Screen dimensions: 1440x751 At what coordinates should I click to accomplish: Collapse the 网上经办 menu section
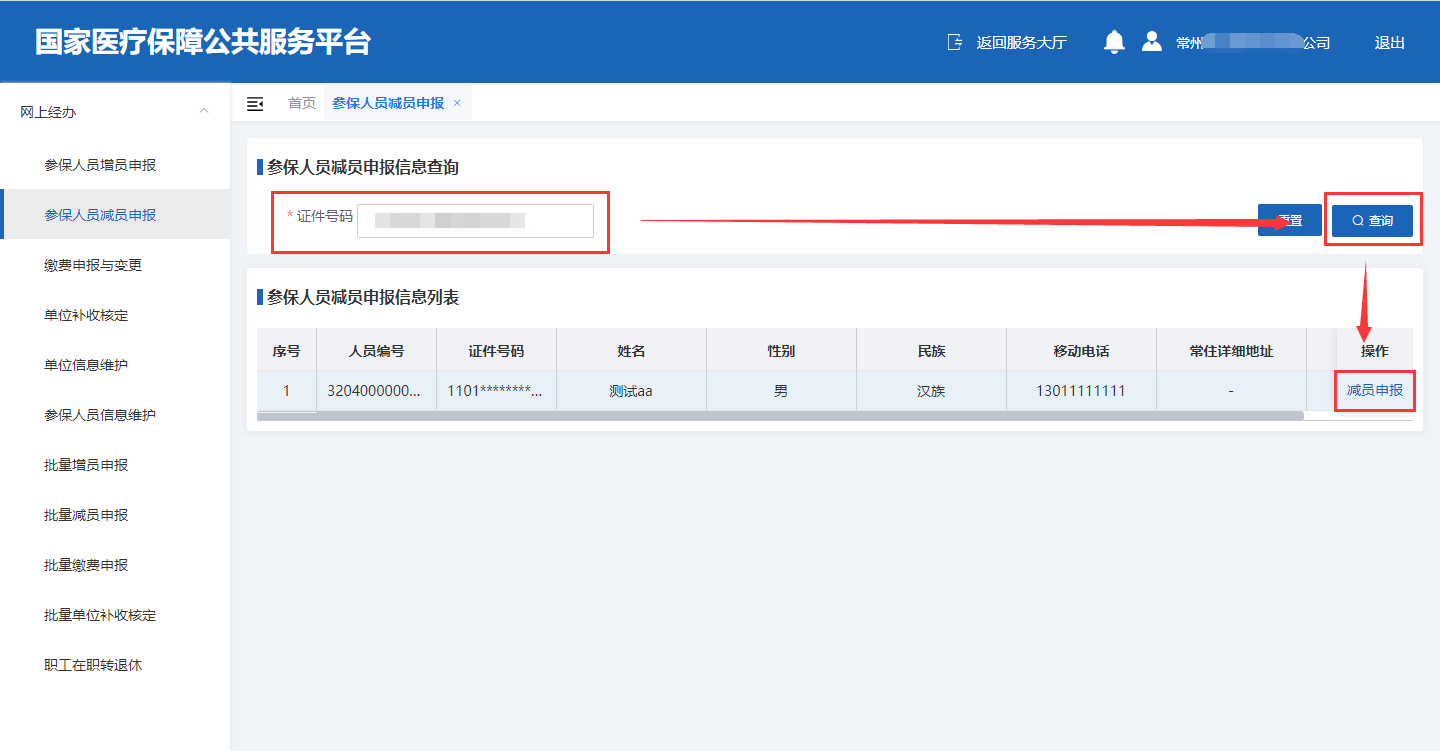tap(204, 111)
